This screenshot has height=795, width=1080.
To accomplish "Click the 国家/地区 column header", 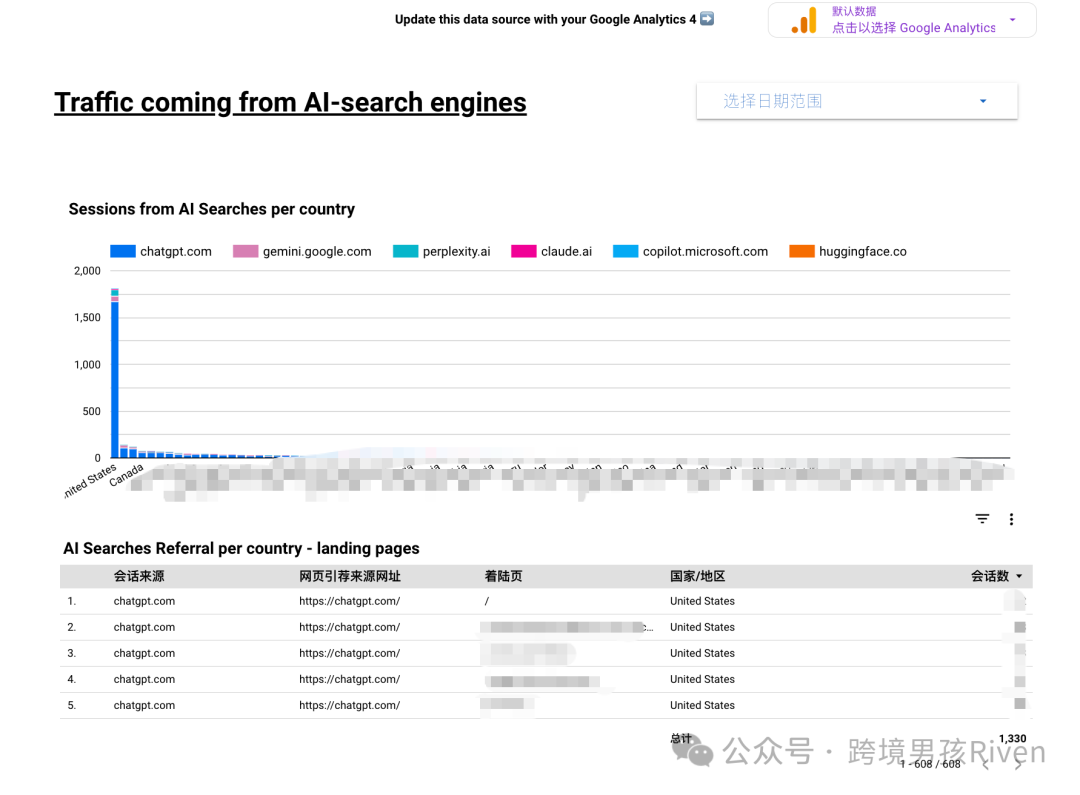I will [x=697, y=576].
